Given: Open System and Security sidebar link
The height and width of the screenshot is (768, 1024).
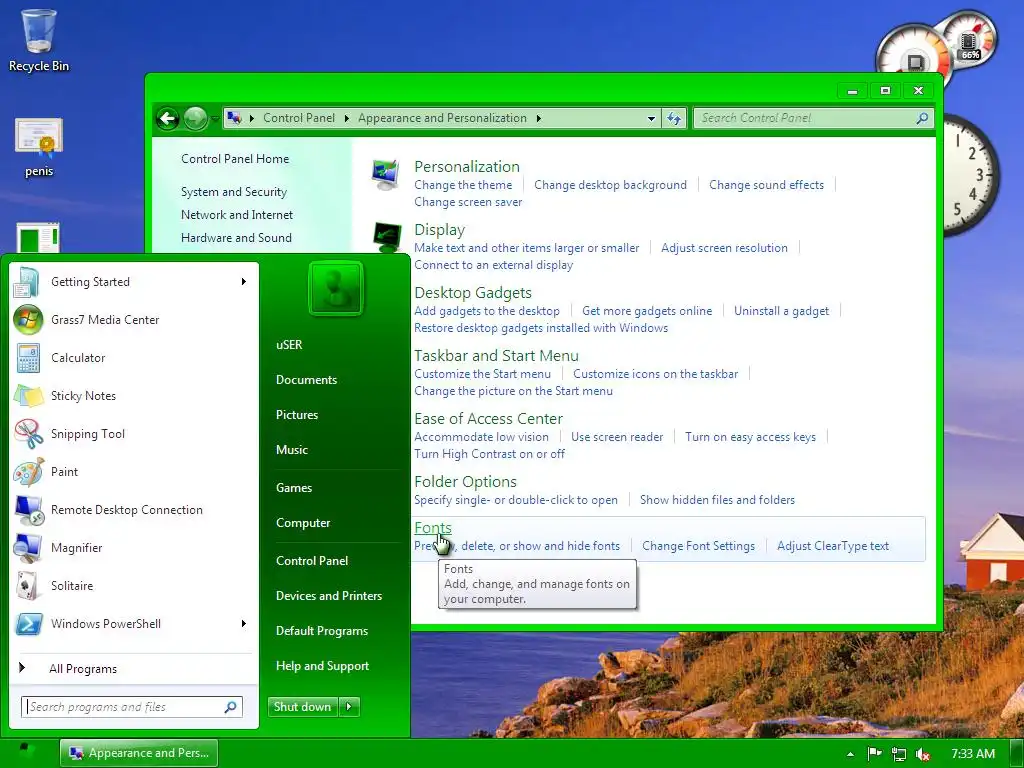Looking at the screenshot, I should click(x=234, y=192).
